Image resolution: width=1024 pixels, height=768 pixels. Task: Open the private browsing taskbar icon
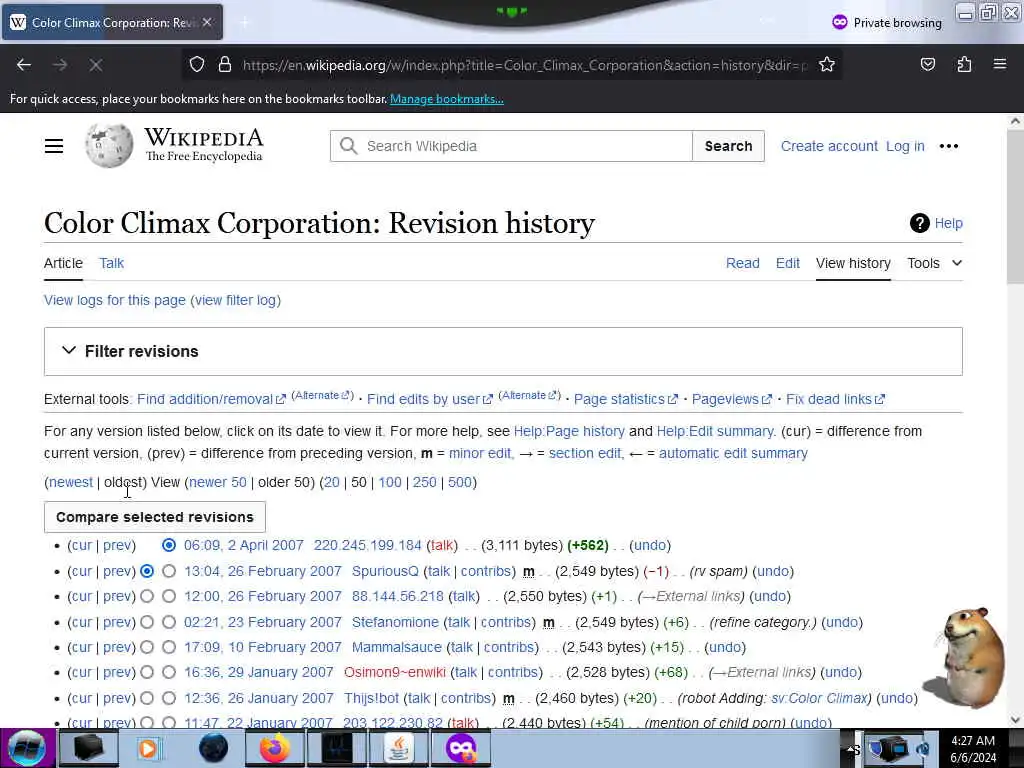pyautogui.click(x=461, y=748)
